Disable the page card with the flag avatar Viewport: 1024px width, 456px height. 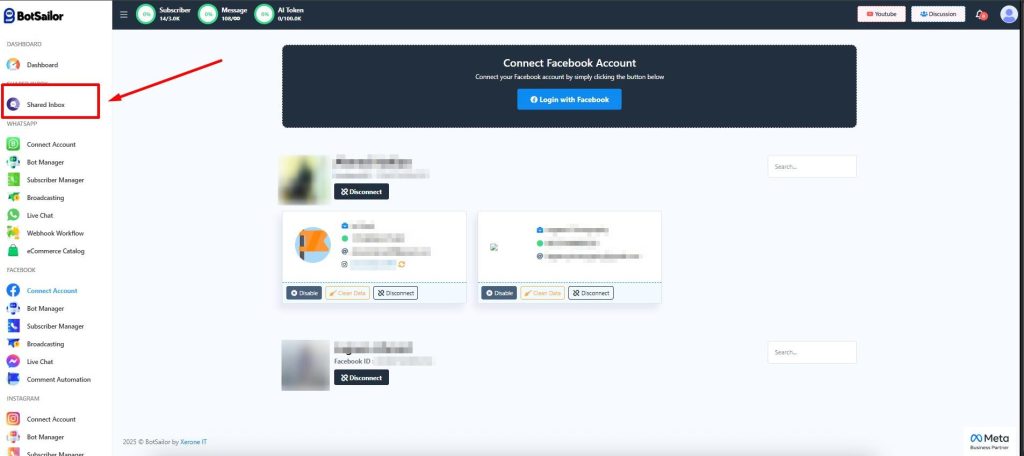pyautogui.click(x=304, y=293)
